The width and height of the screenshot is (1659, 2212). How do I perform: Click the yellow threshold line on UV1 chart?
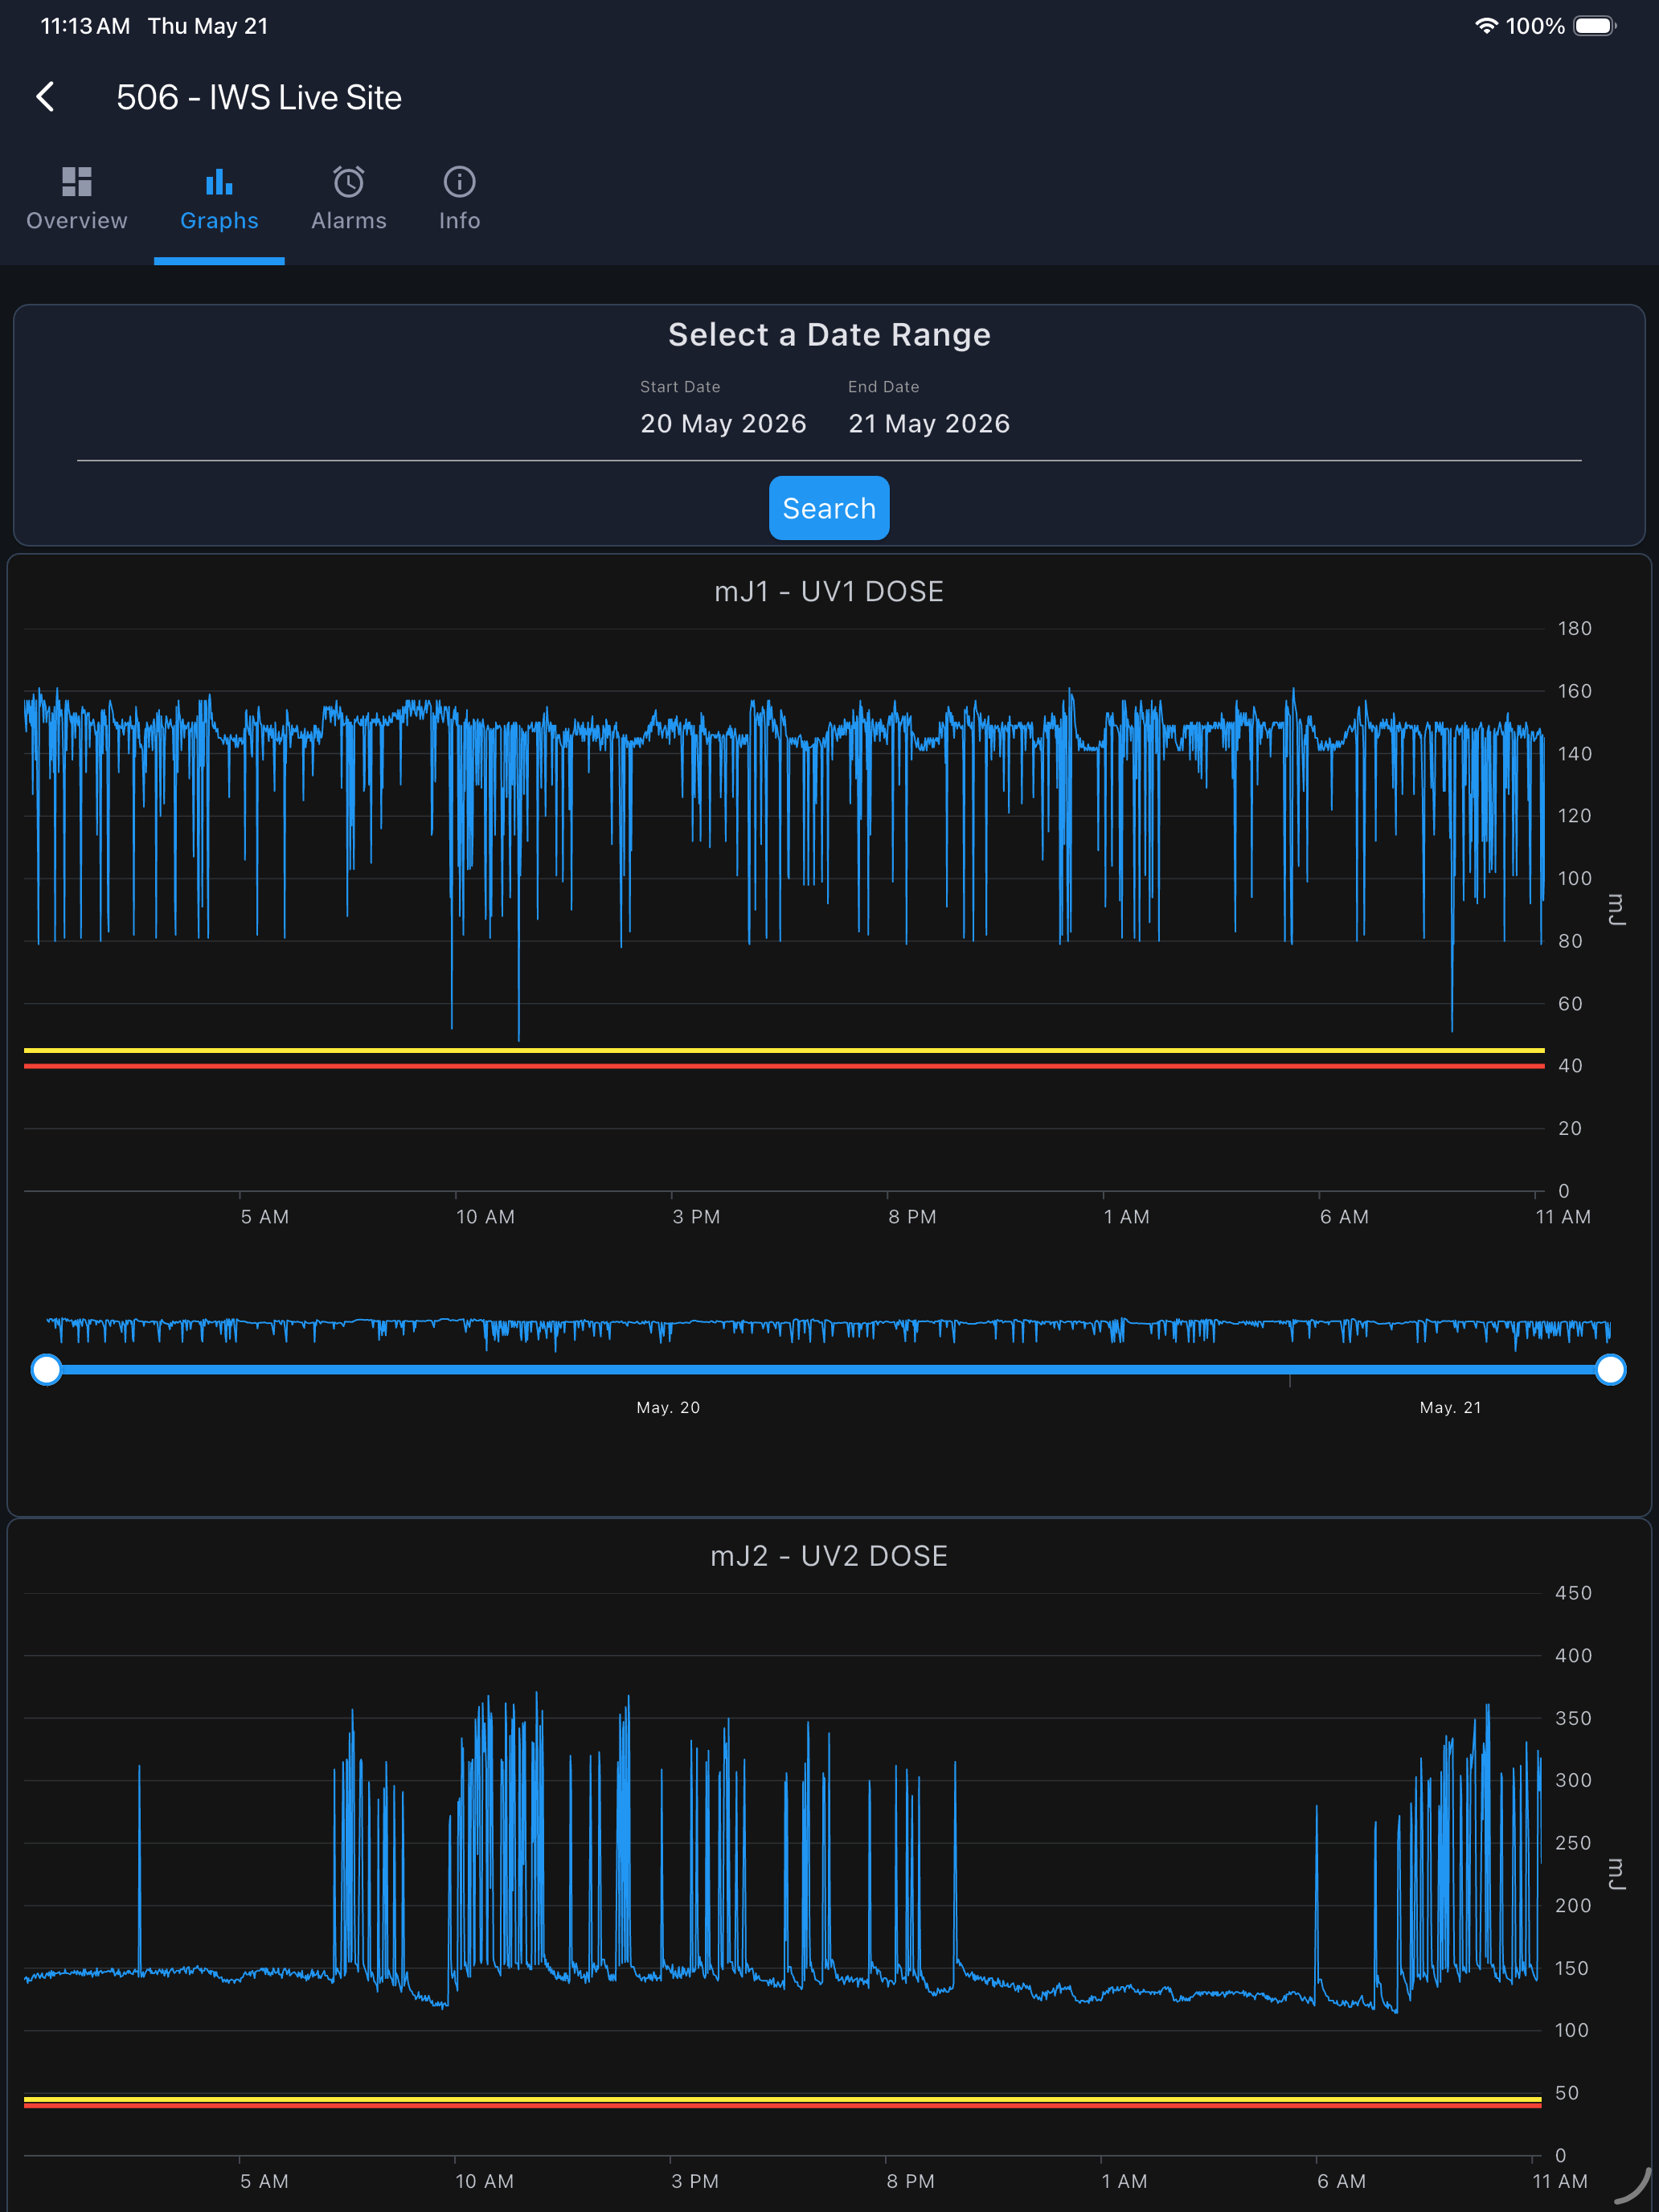[x=784, y=1050]
